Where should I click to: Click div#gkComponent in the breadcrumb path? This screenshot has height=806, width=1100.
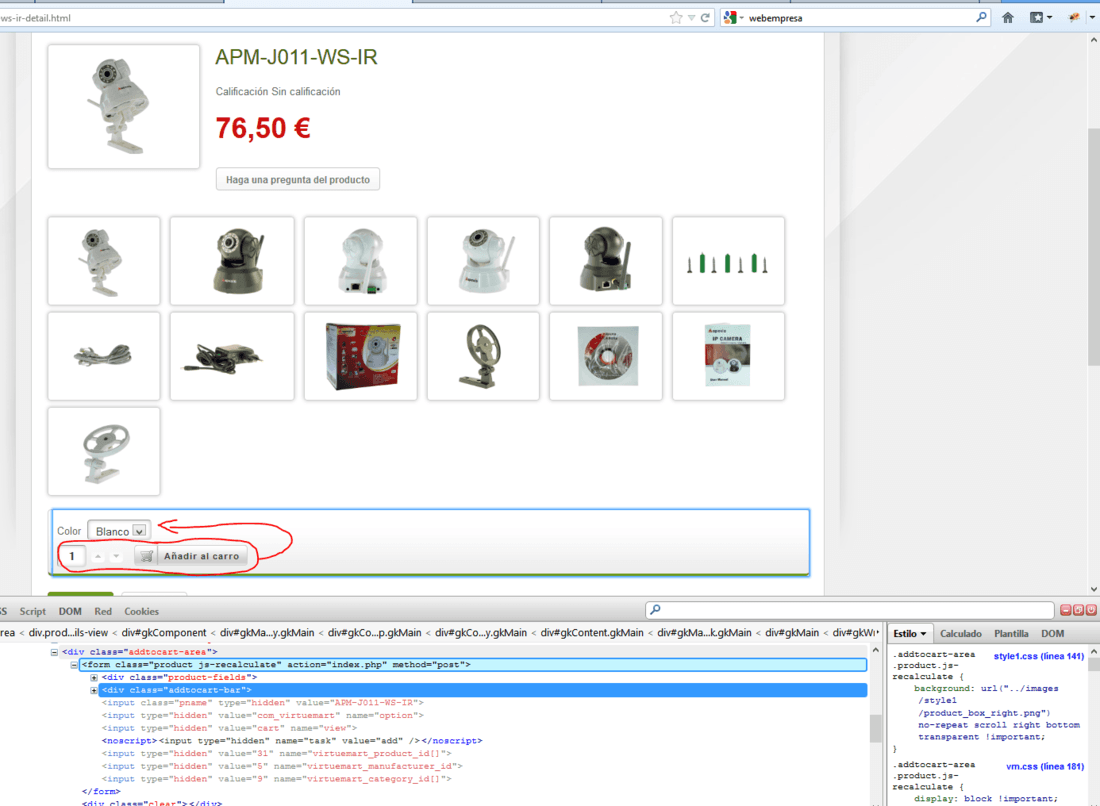(164, 633)
